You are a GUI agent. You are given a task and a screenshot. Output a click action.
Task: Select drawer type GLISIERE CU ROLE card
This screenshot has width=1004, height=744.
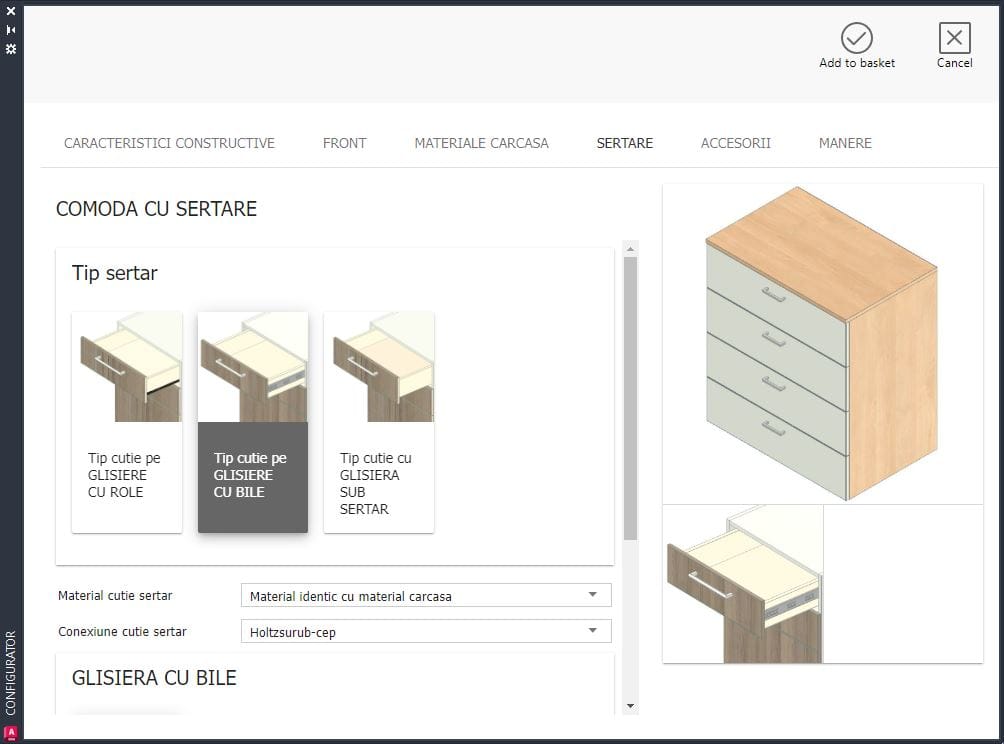[127, 422]
